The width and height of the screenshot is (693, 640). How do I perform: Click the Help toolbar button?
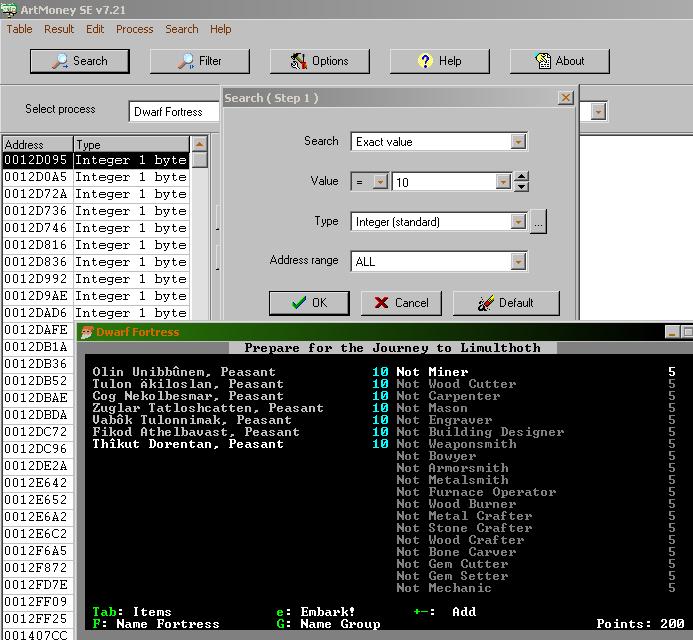pos(440,61)
